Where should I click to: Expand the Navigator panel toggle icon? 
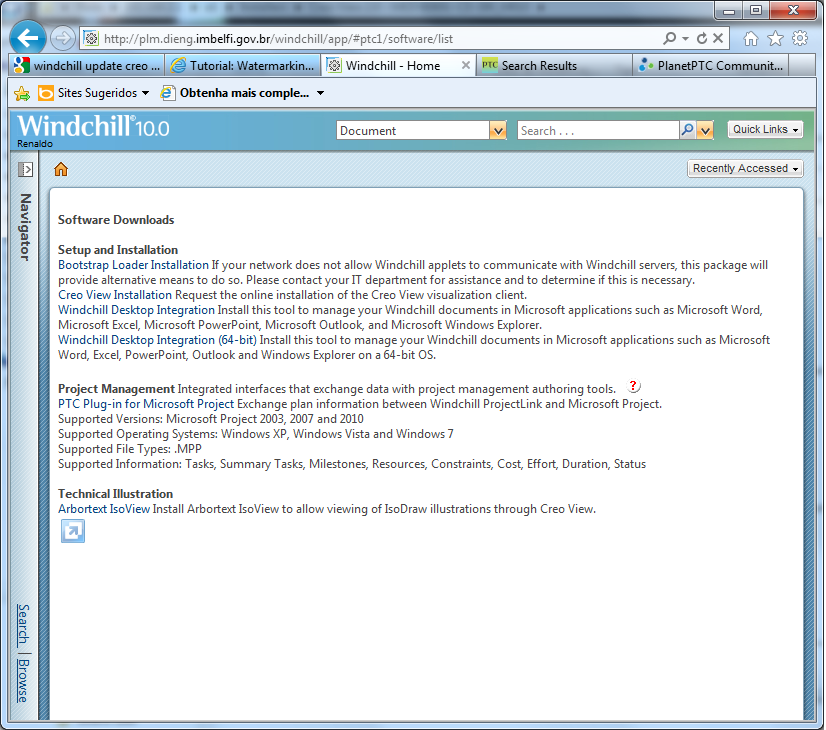point(25,170)
